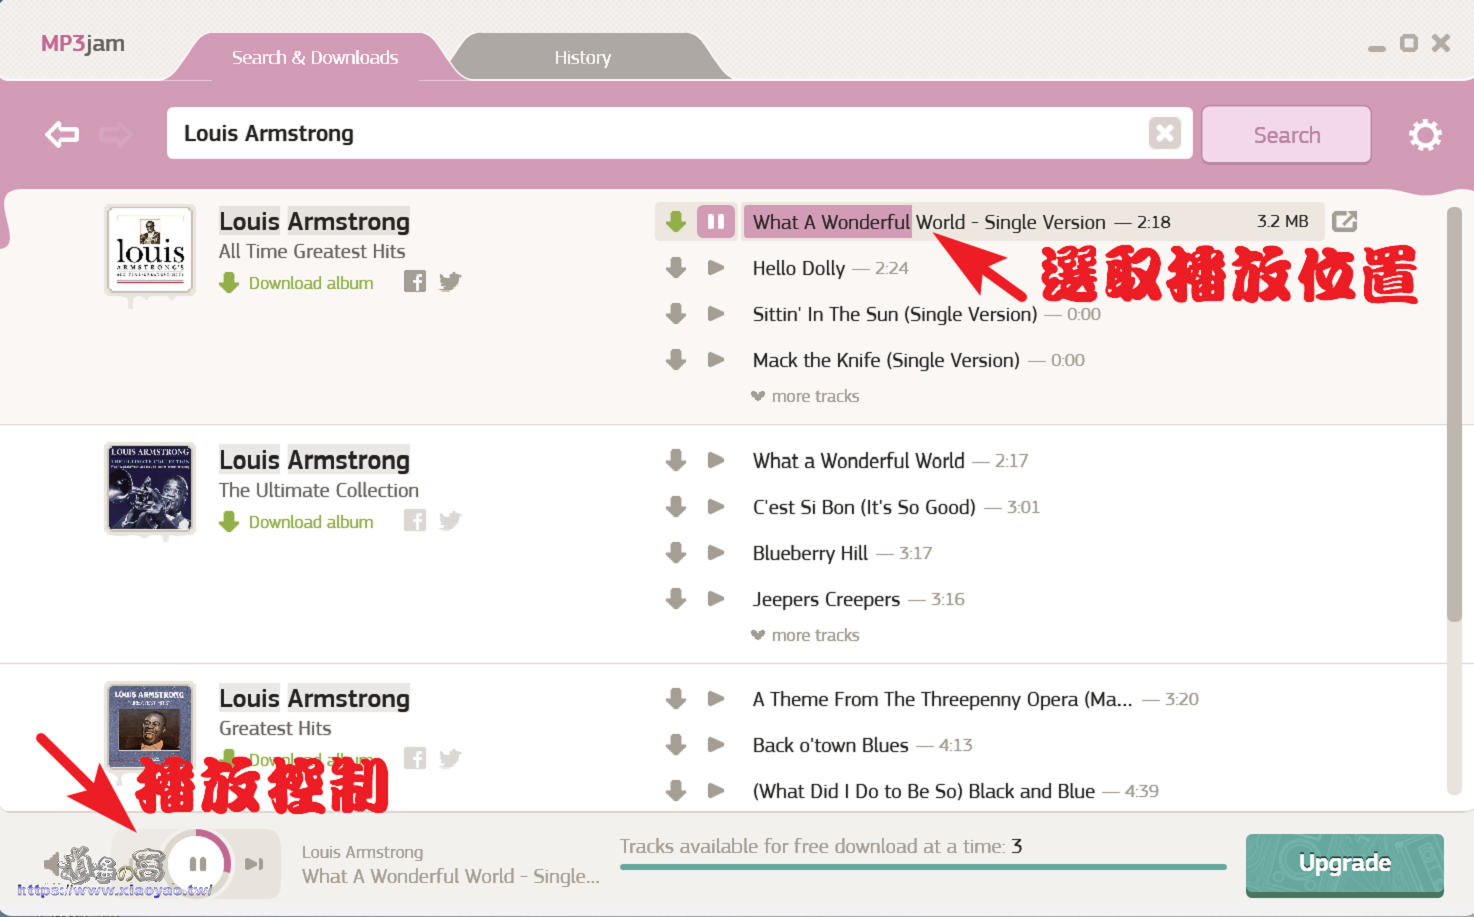Play A Theme From The Threepenny Opera
The image size is (1474, 917).
(716, 699)
